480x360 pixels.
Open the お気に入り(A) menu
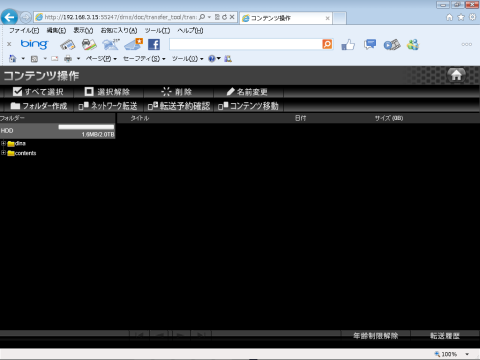[x=119, y=31]
